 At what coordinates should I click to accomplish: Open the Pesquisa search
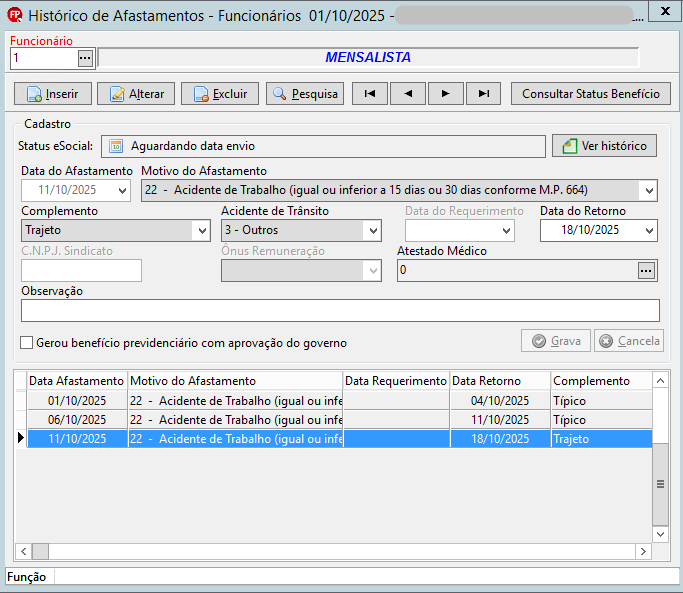[305, 94]
